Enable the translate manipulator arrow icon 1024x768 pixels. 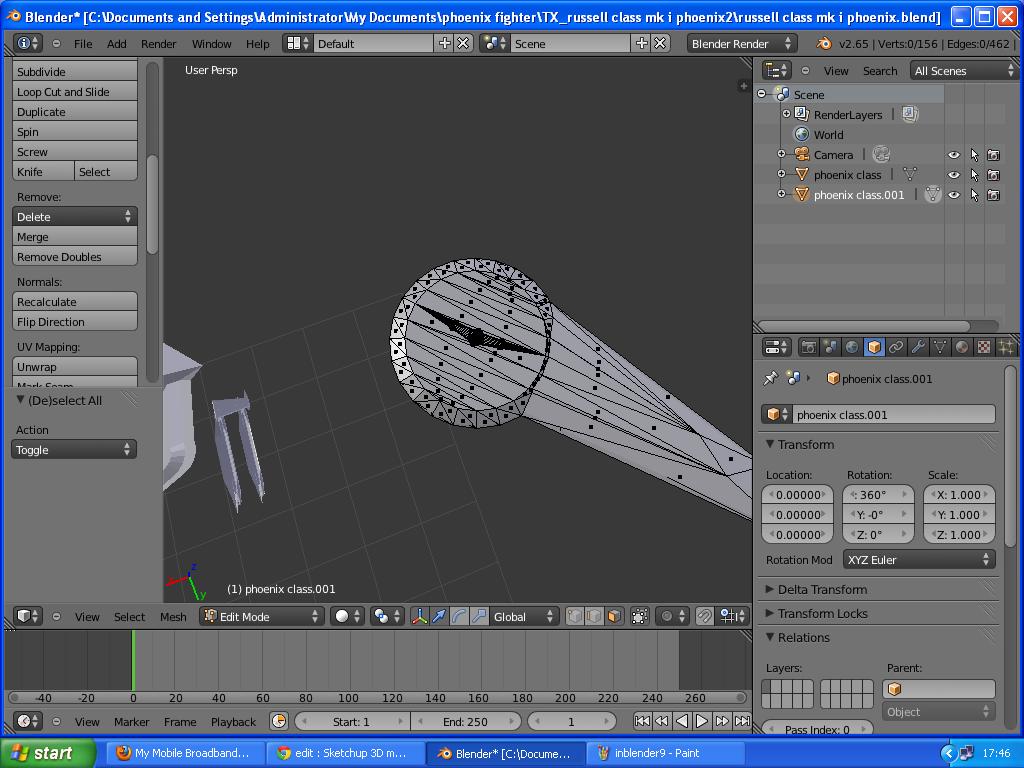437,617
